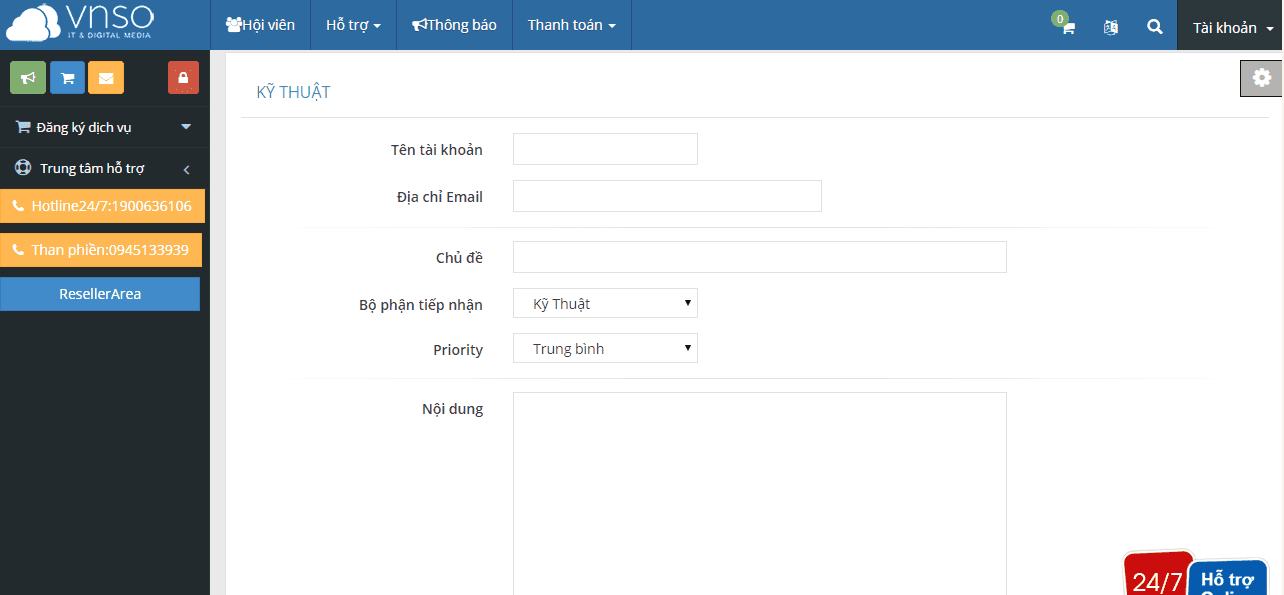This screenshot has width=1284, height=595.
Task: Click the Nội dung label
Action: point(453,409)
